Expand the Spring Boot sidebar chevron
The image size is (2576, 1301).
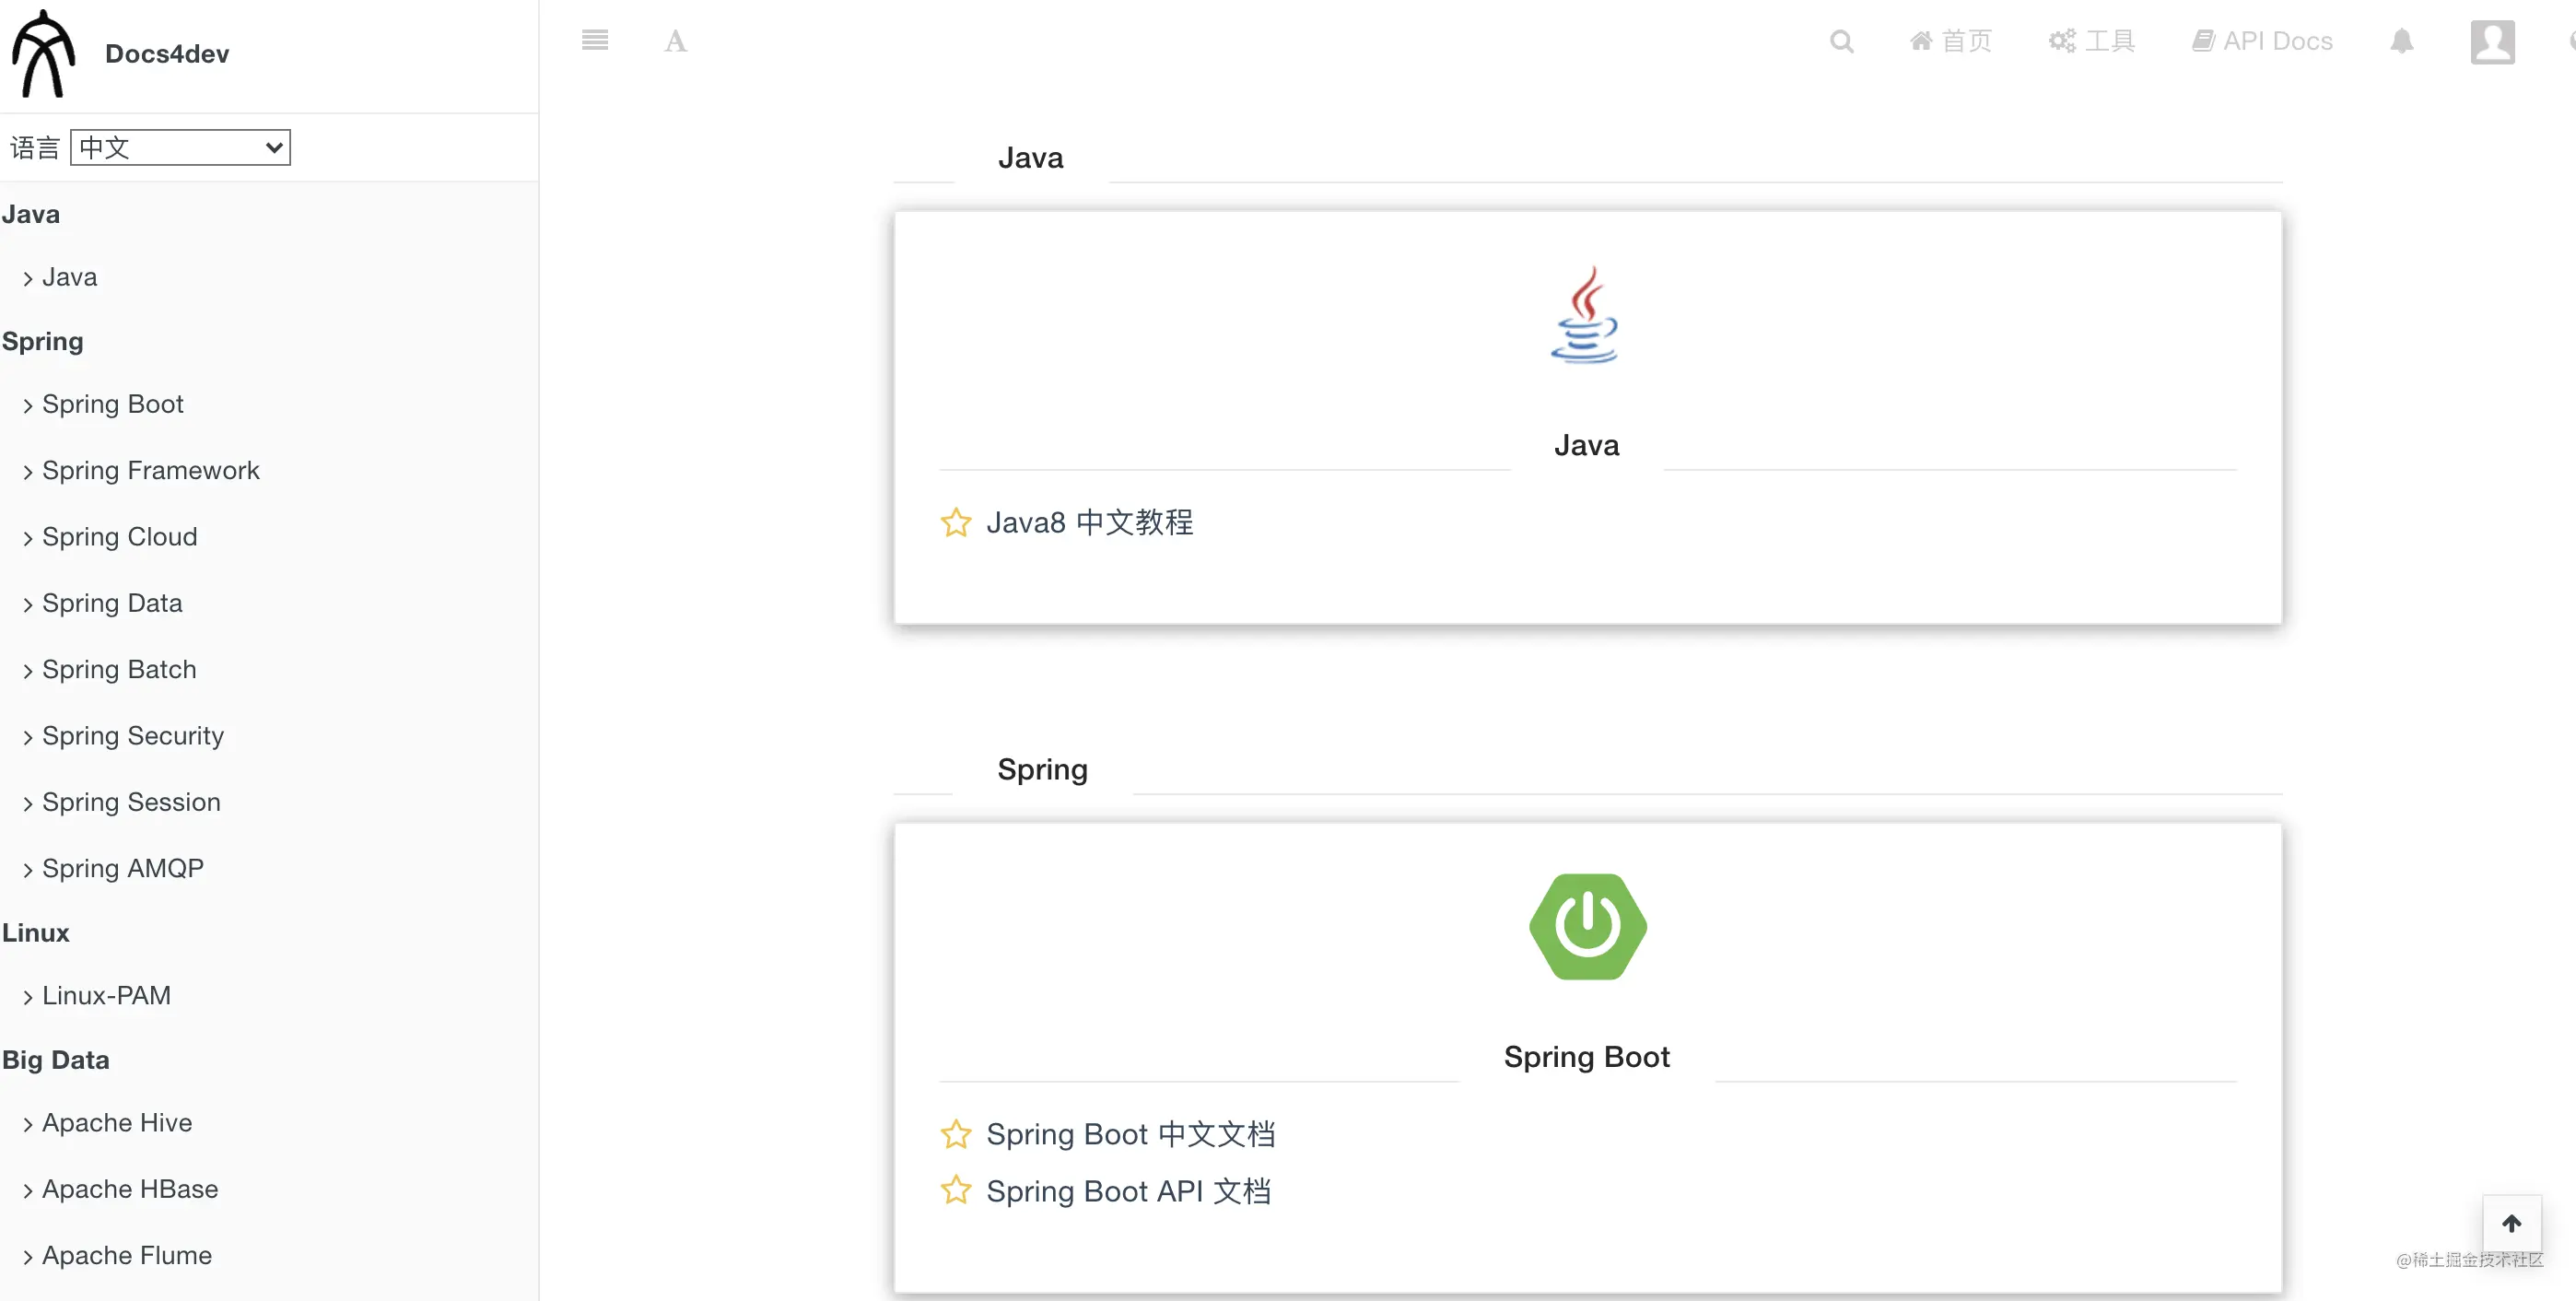(28, 406)
